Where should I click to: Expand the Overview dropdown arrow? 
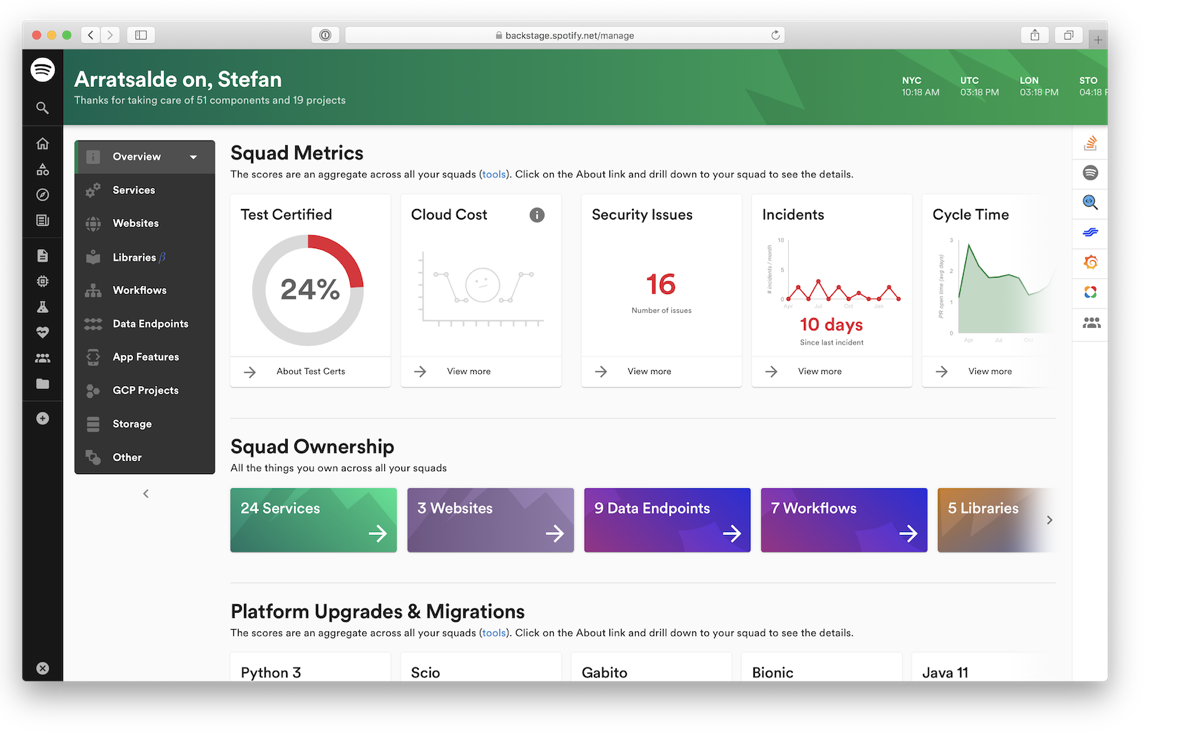click(193, 158)
